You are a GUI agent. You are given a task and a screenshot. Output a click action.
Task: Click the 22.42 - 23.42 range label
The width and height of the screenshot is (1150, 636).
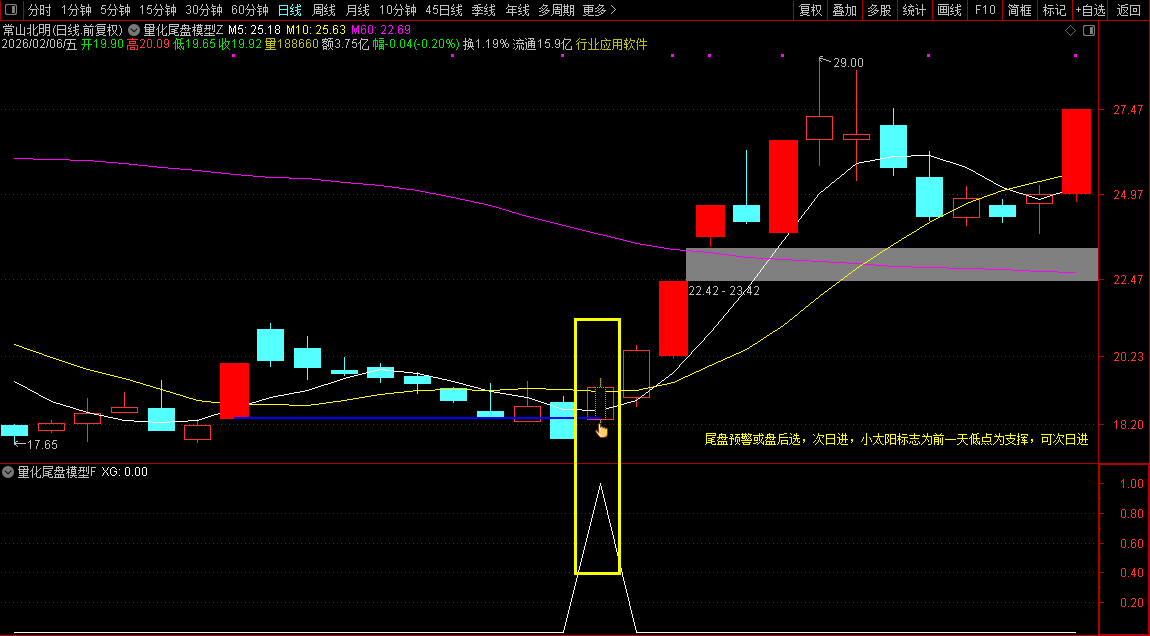724,291
